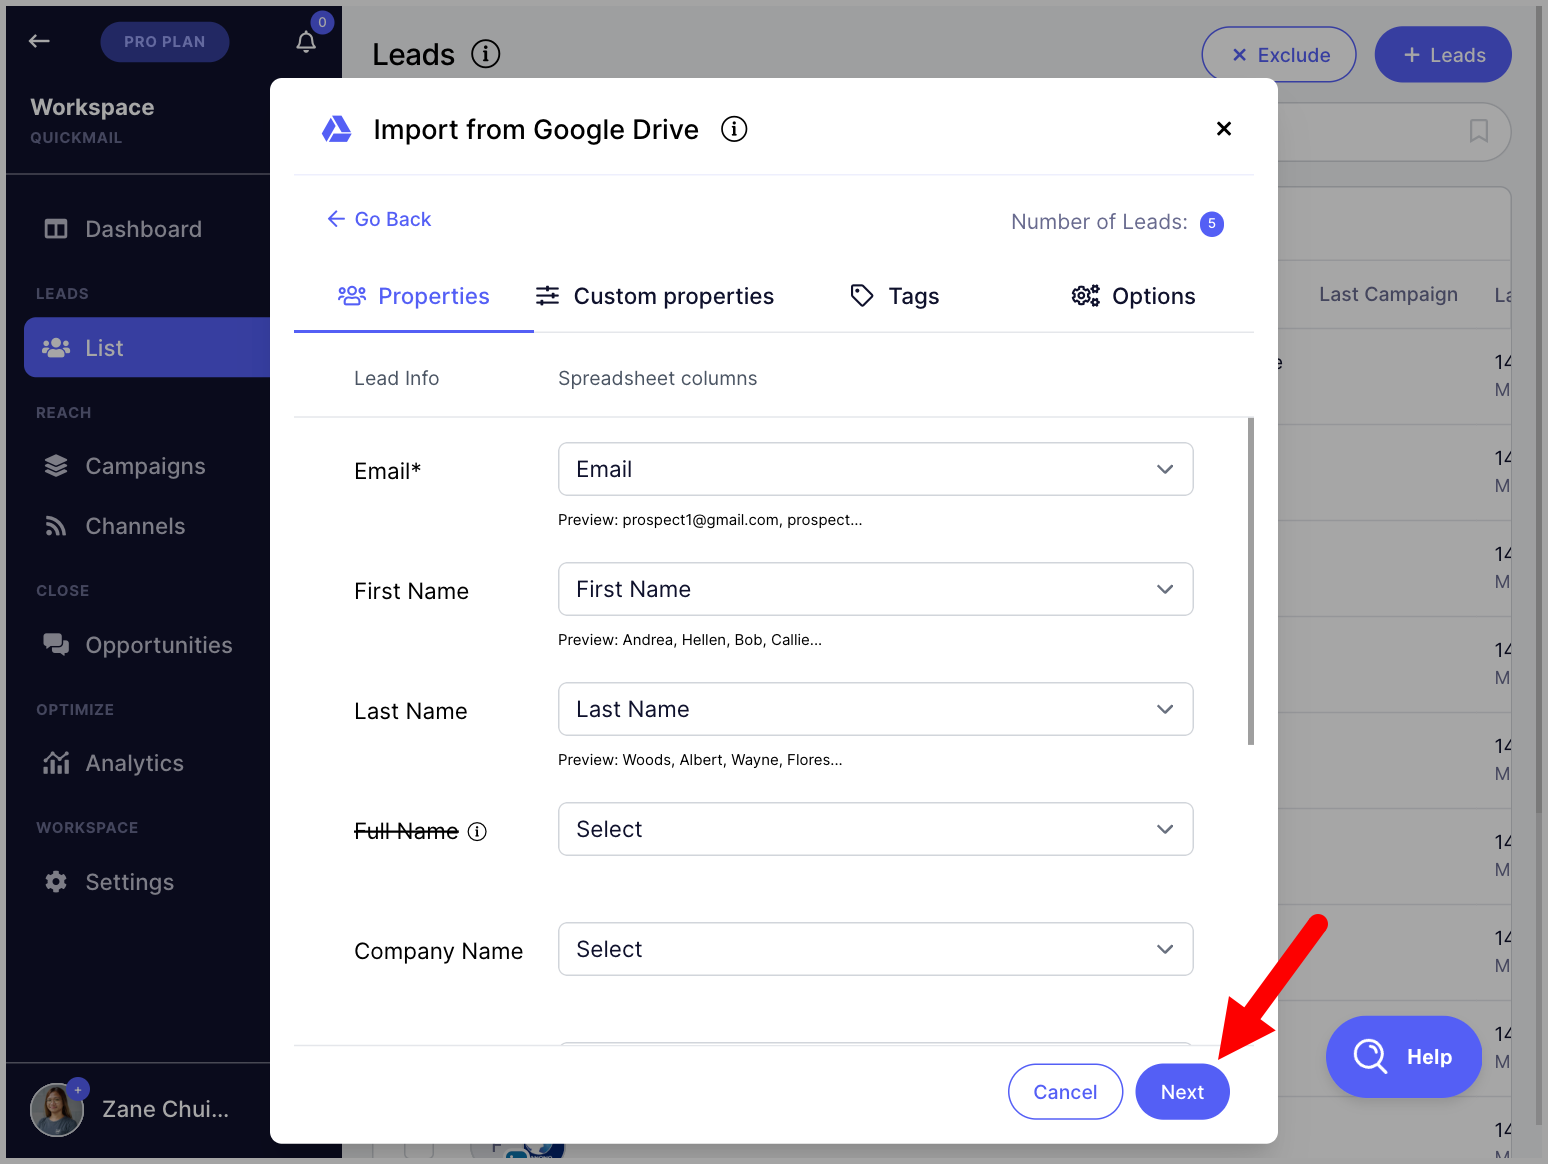Click the back arrow in the sidebar
The image size is (1548, 1164).
pyautogui.click(x=39, y=41)
